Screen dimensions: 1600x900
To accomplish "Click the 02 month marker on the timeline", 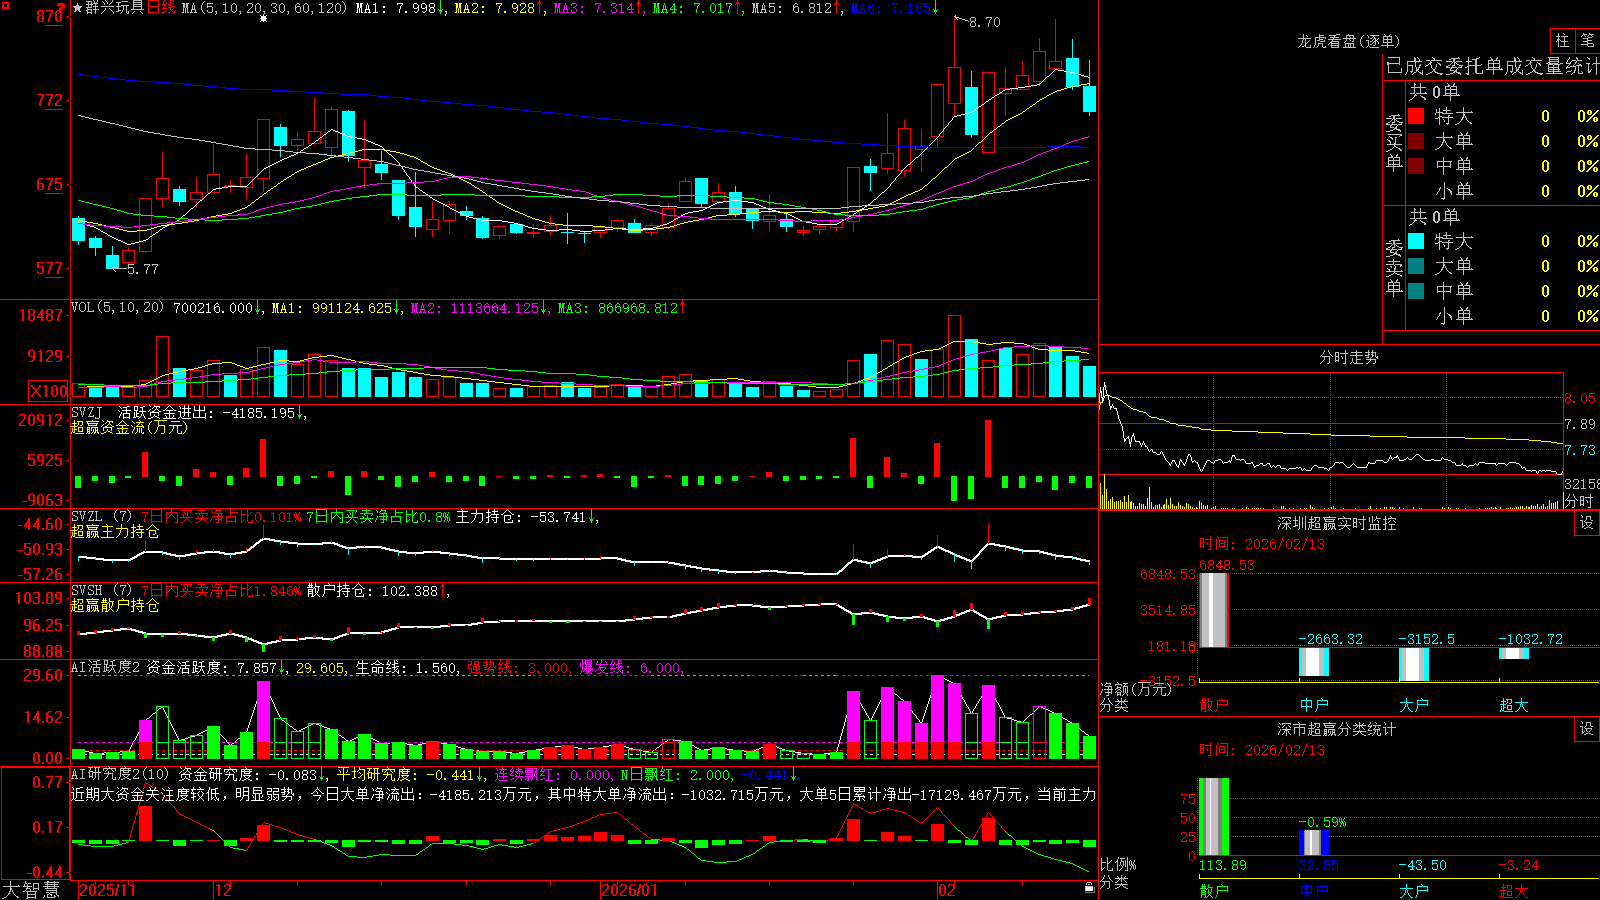I will (947, 890).
